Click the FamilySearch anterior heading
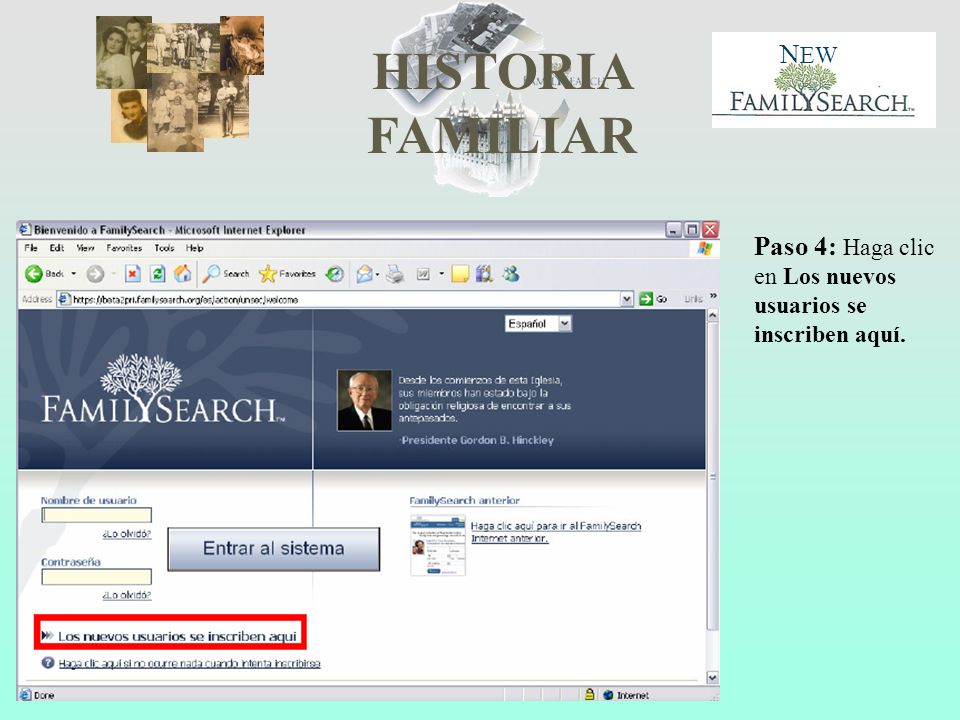The image size is (960, 720). (x=464, y=500)
